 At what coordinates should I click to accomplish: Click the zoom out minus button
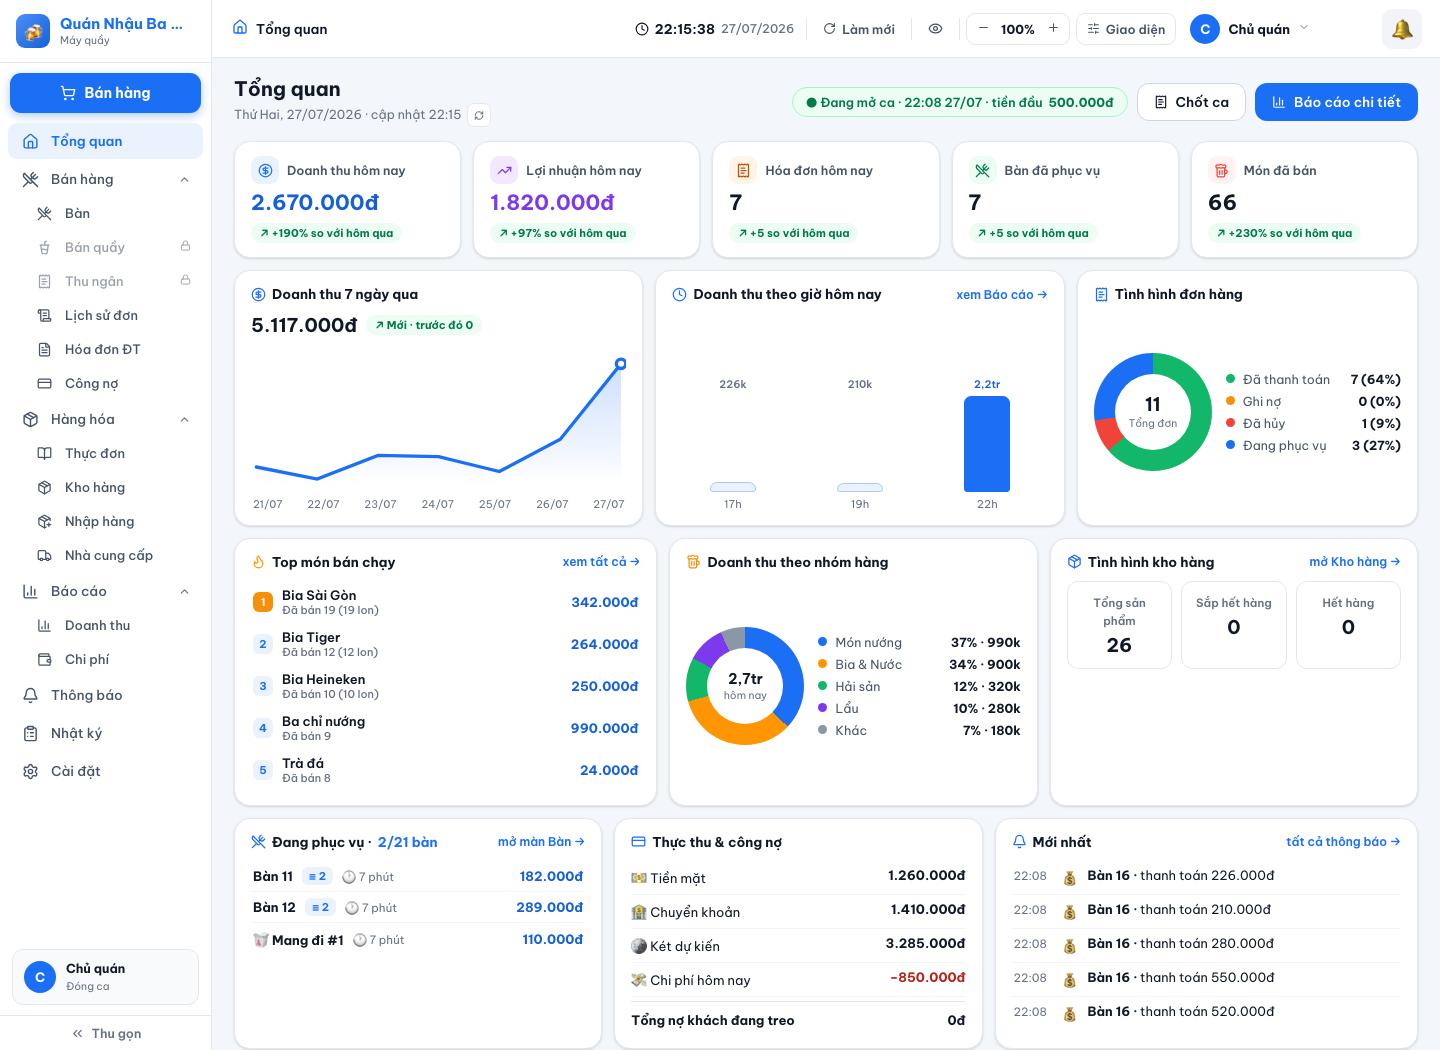(x=983, y=29)
